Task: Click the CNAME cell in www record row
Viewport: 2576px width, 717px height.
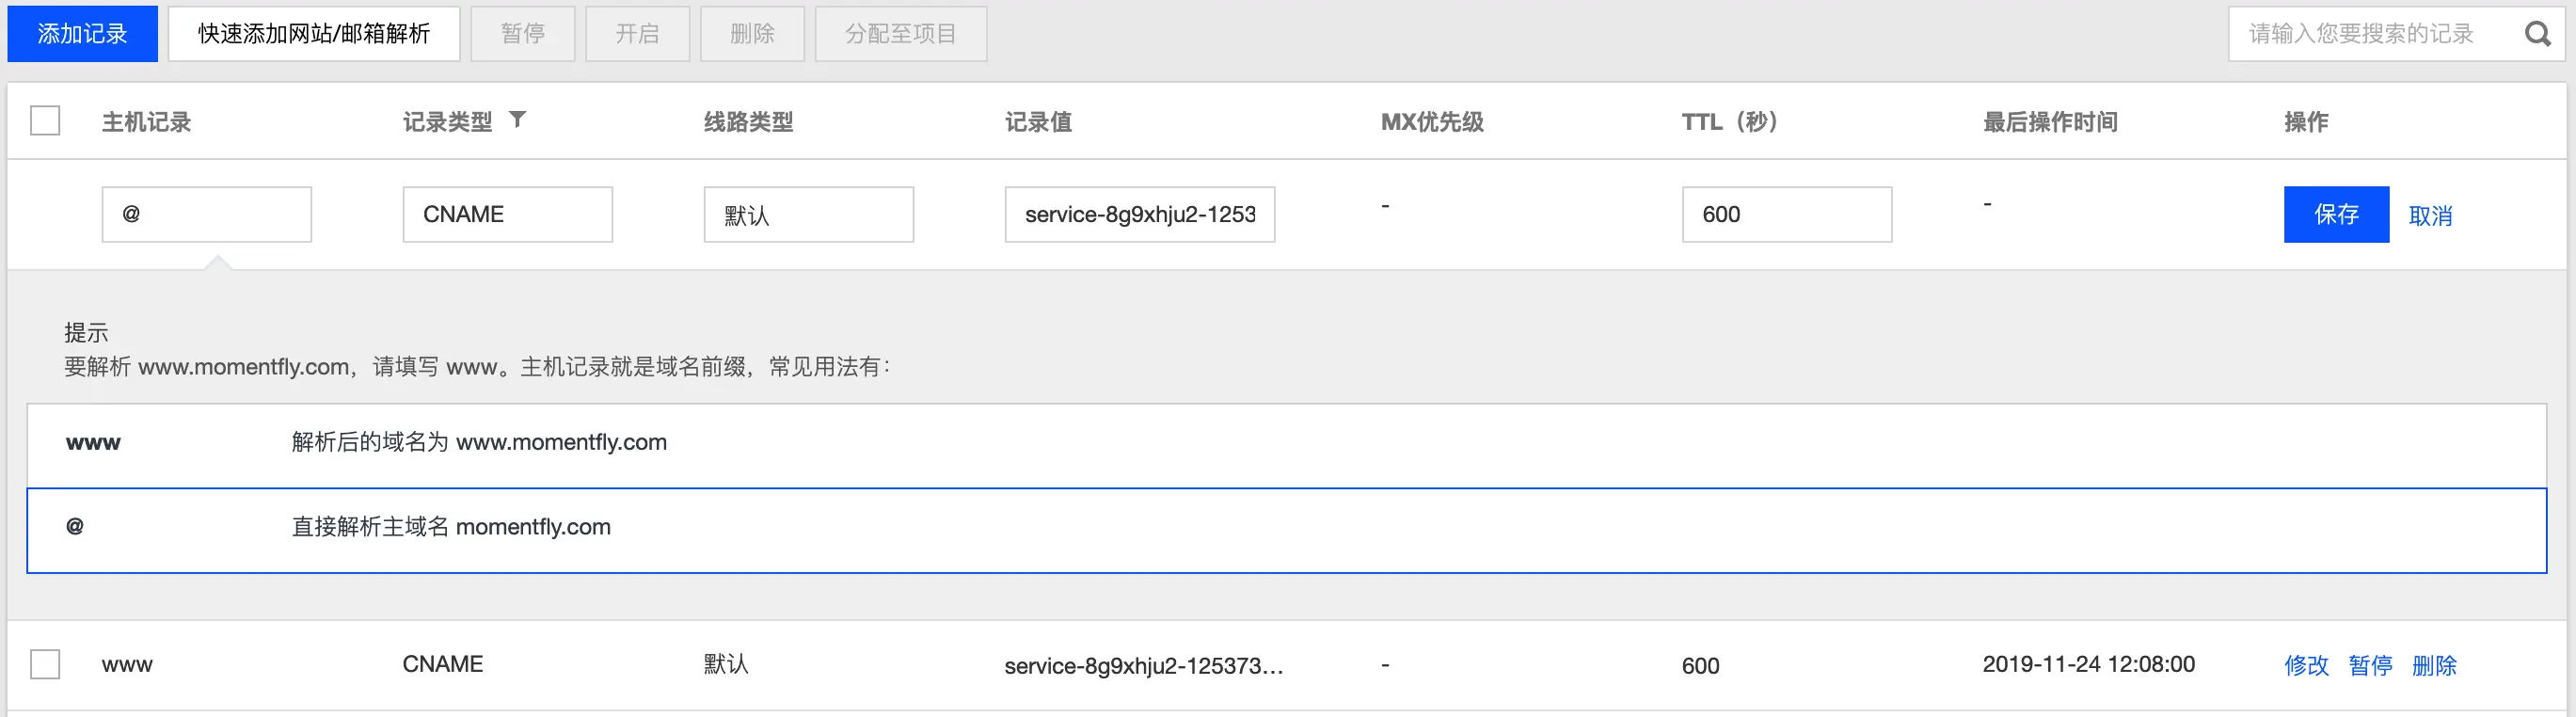Action: coord(443,664)
